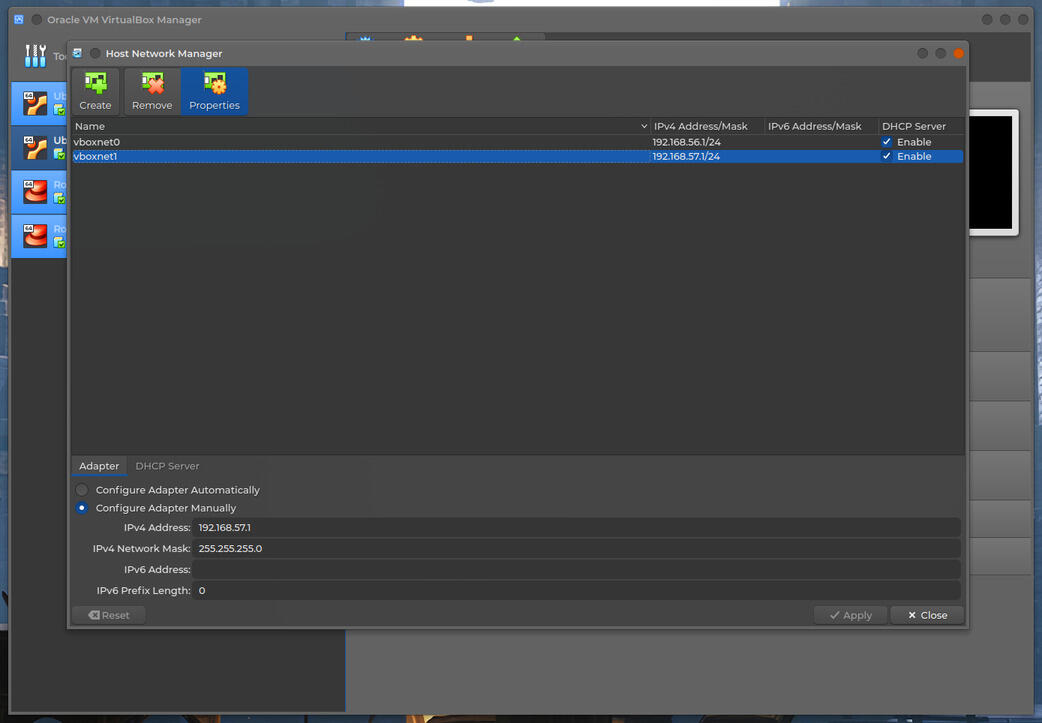The width and height of the screenshot is (1042, 723).
Task: Click the VM preview thumbnail in VirtualBox Manager
Action: click(991, 172)
